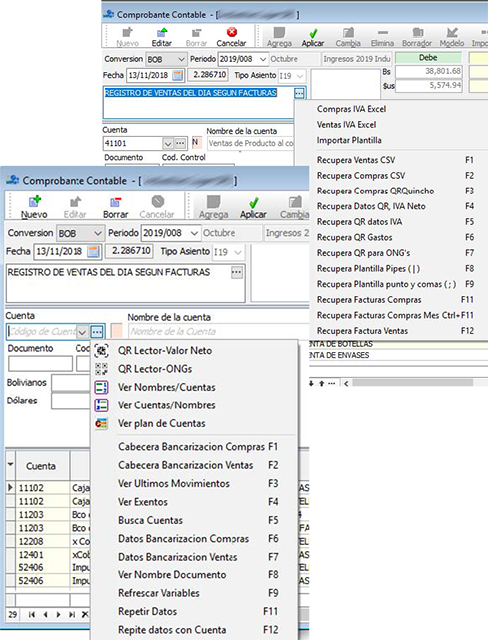Open calendar picker next to Fecha, front window
This screenshot has width=488, height=640.
[93, 251]
